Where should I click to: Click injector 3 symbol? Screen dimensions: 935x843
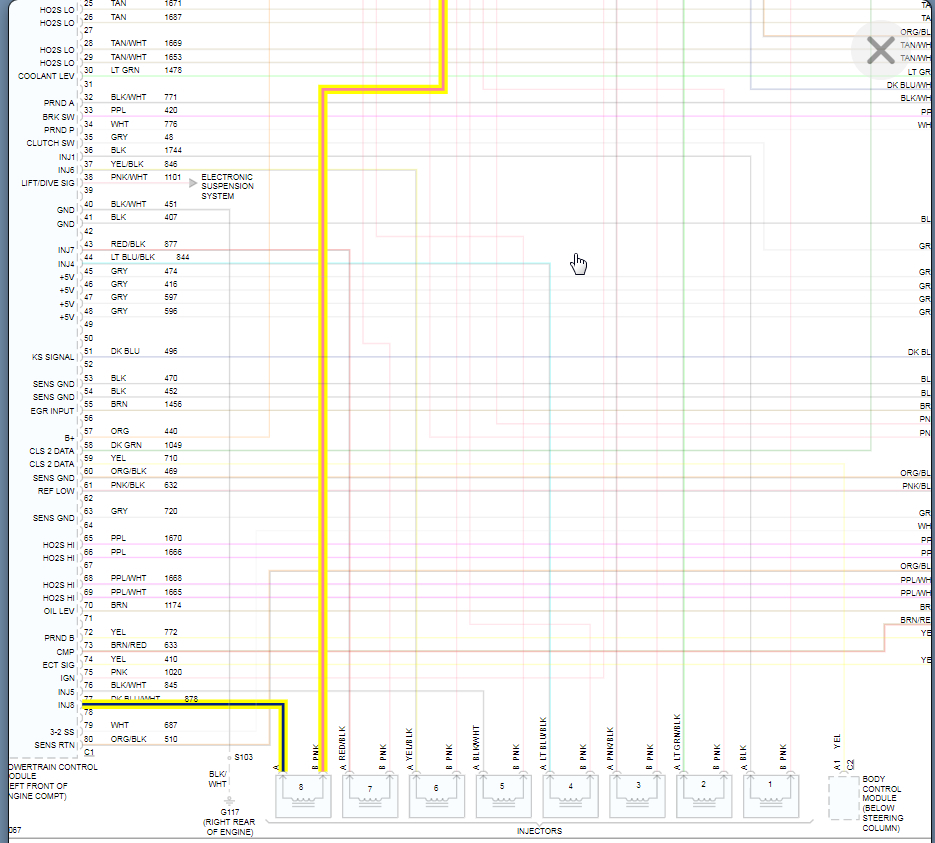tap(637, 796)
